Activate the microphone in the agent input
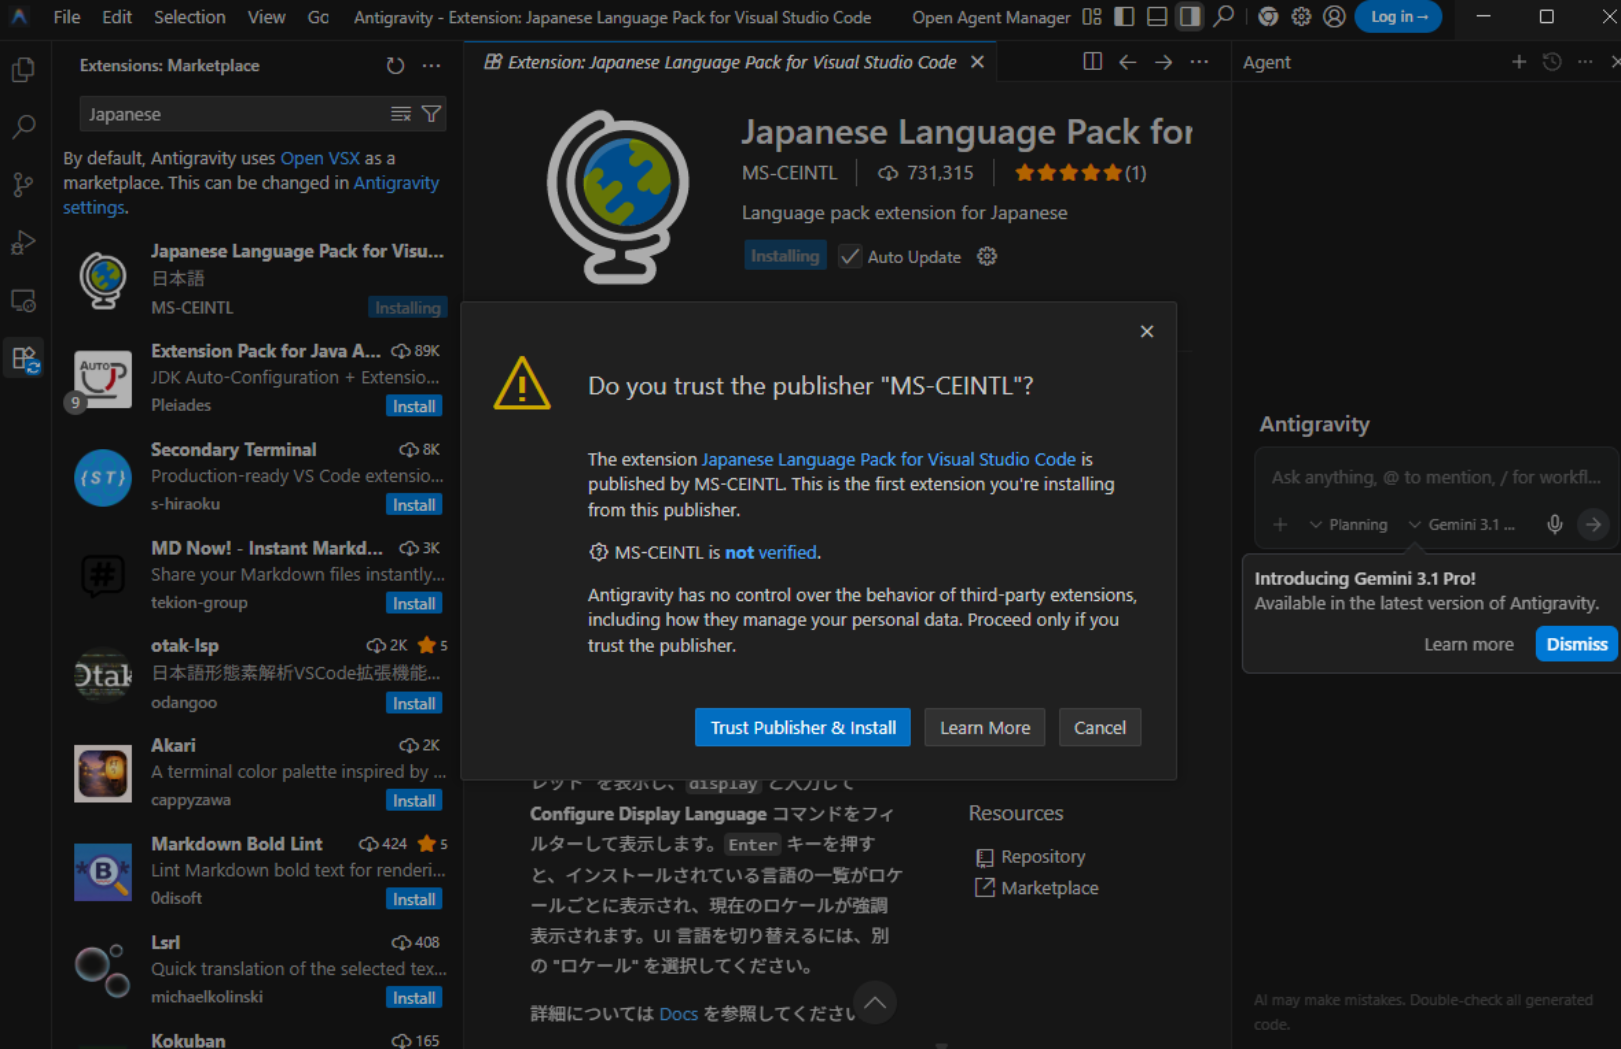This screenshot has height=1049, width=1621. coord(1554,523)
